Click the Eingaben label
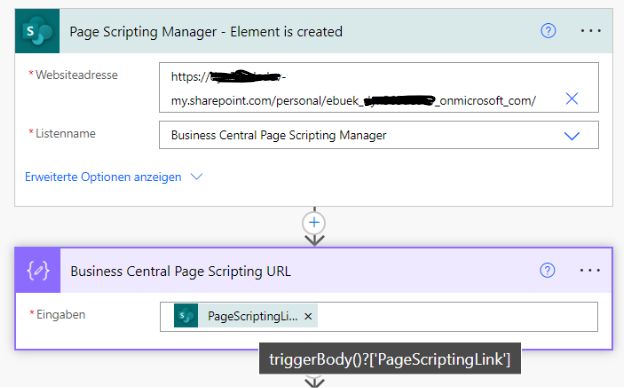Viewport: 624px width, 388px height. click(61, 314)
